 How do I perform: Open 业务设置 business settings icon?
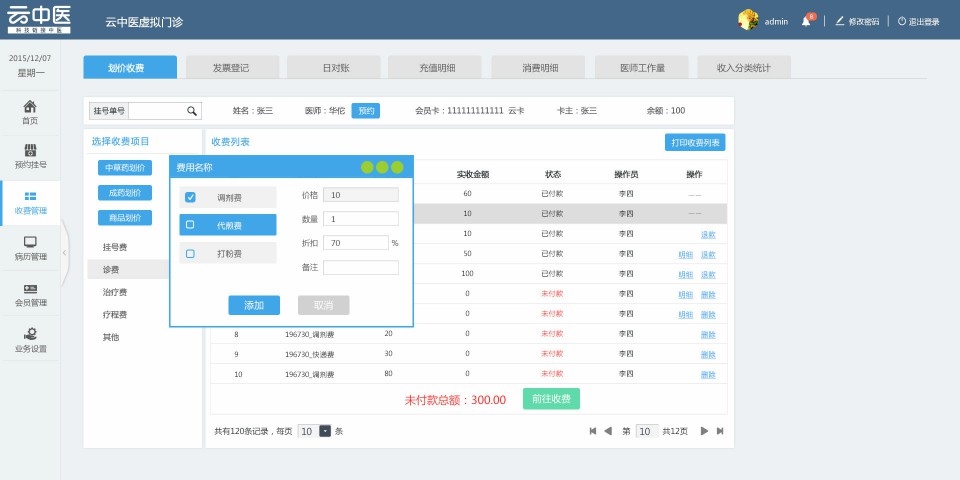[30, 335]
